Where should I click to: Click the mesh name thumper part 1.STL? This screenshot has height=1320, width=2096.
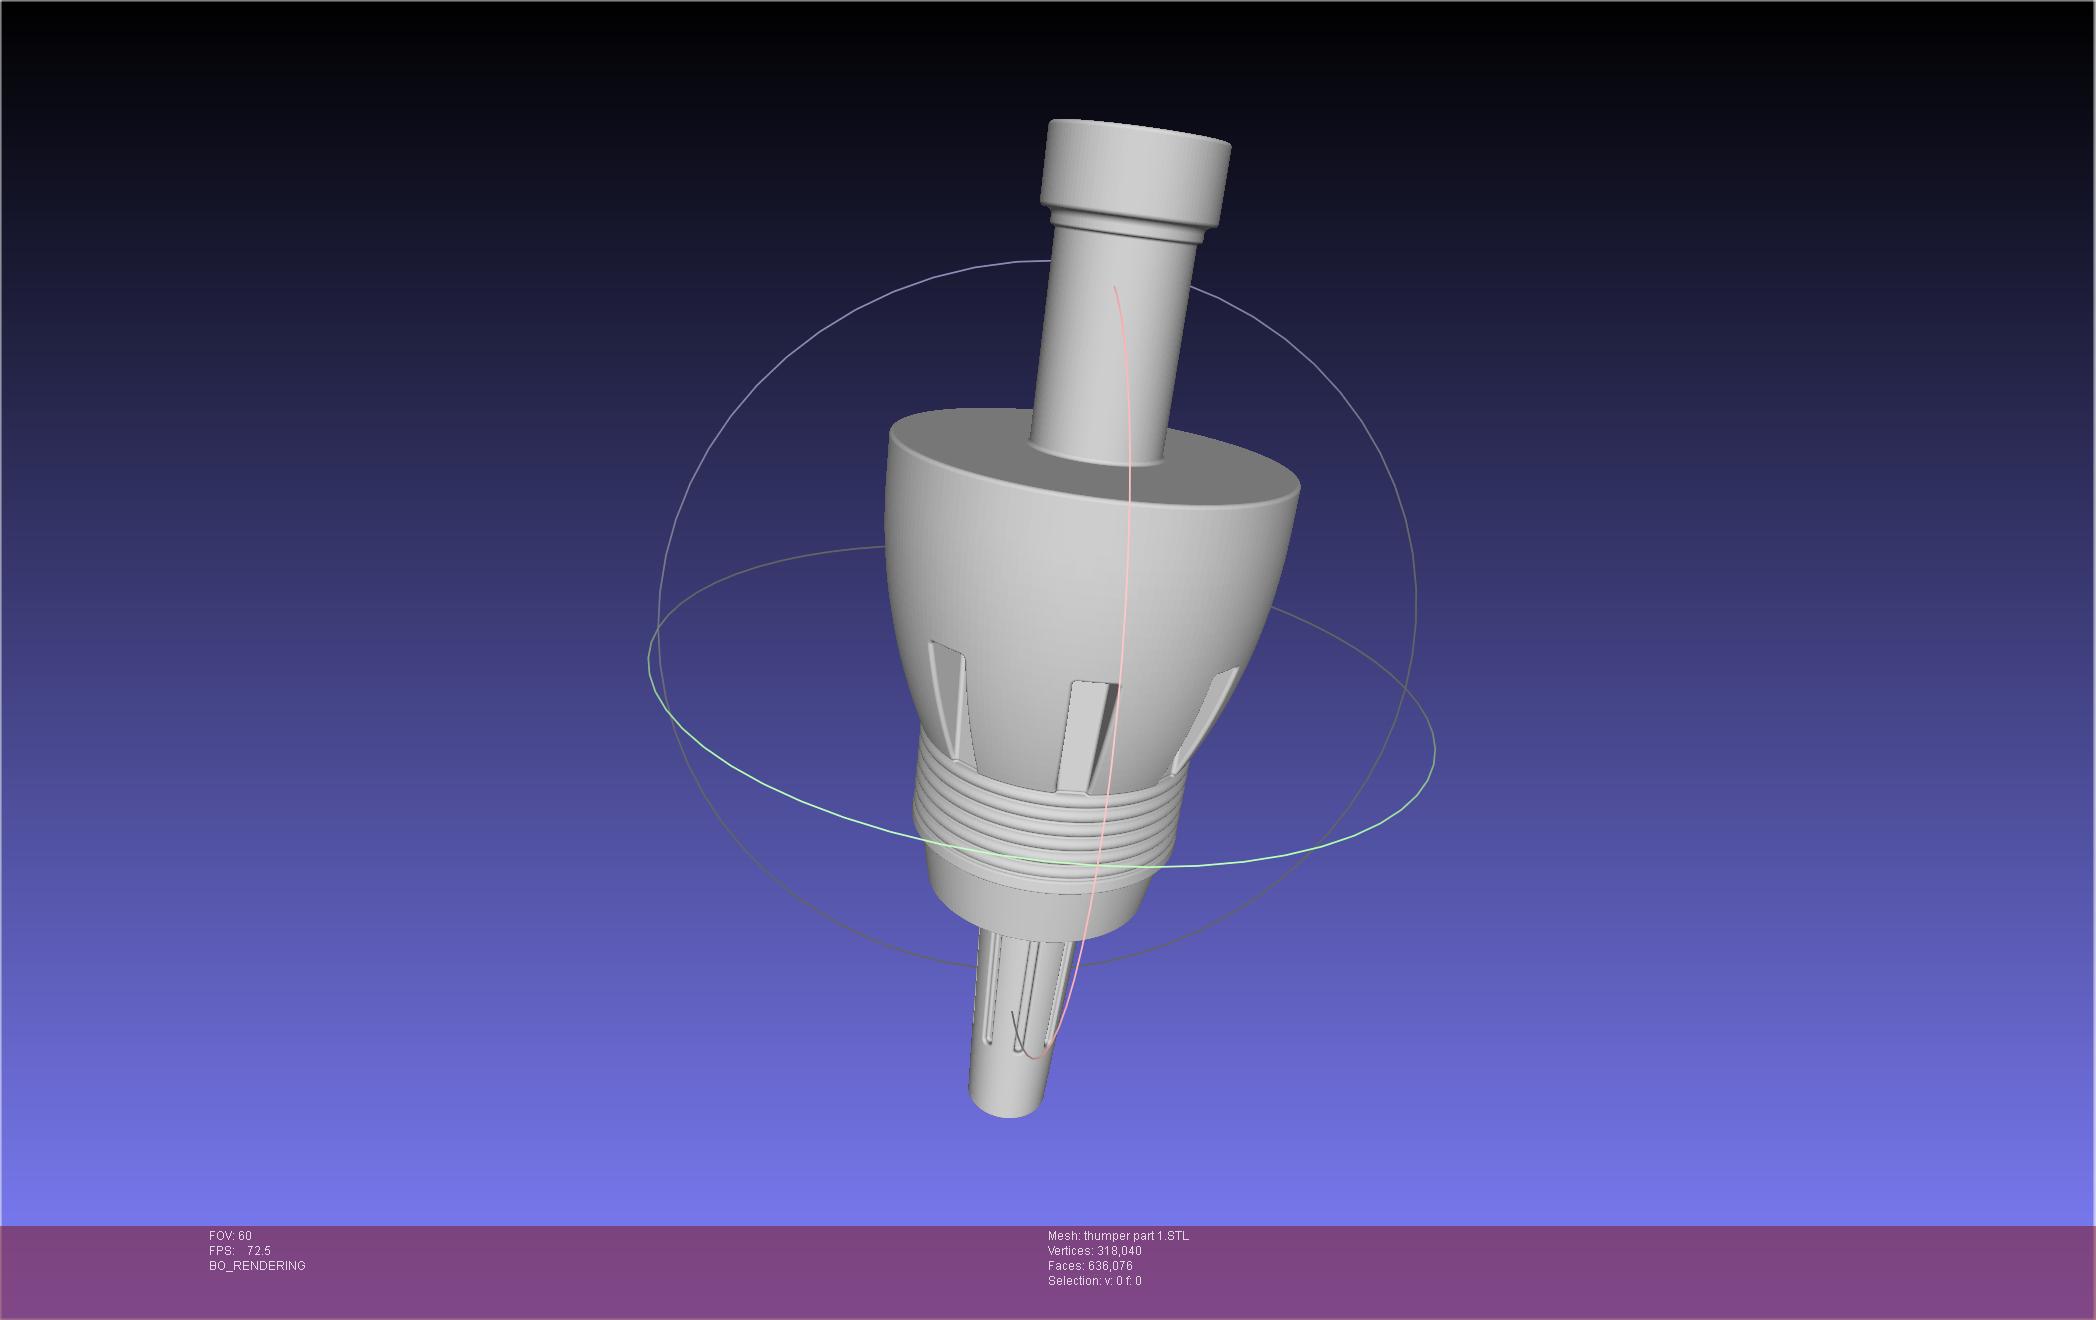pos(1136,1236)
